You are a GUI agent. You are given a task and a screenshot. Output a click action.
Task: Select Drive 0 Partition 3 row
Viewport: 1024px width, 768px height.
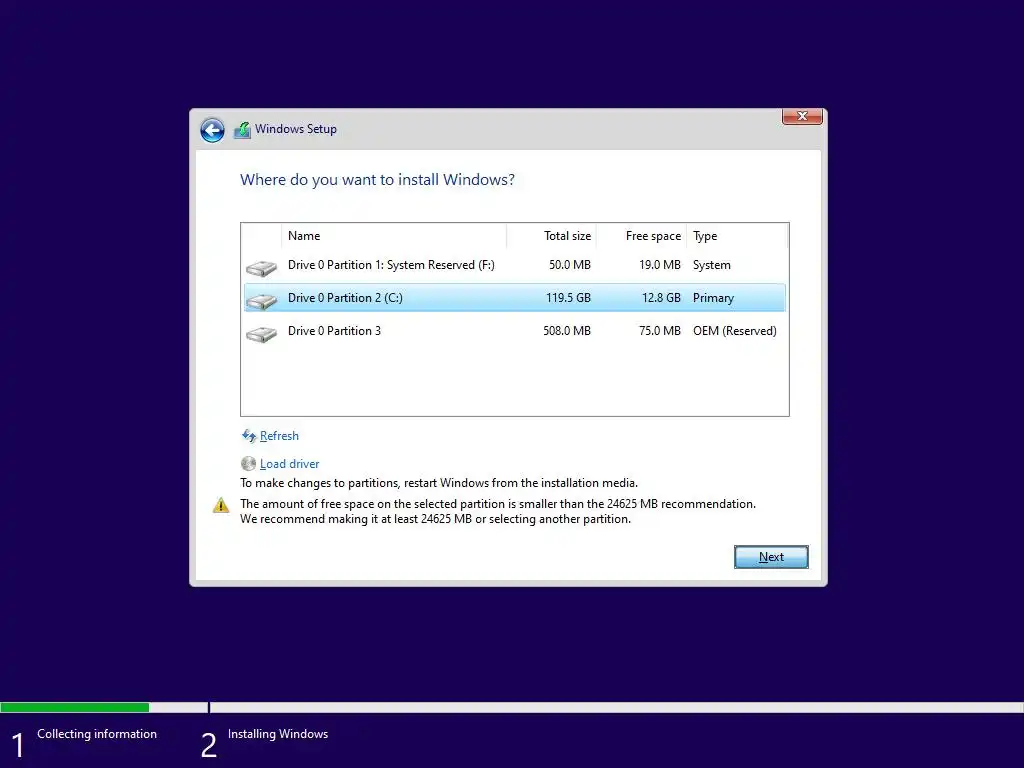[515, 331]
